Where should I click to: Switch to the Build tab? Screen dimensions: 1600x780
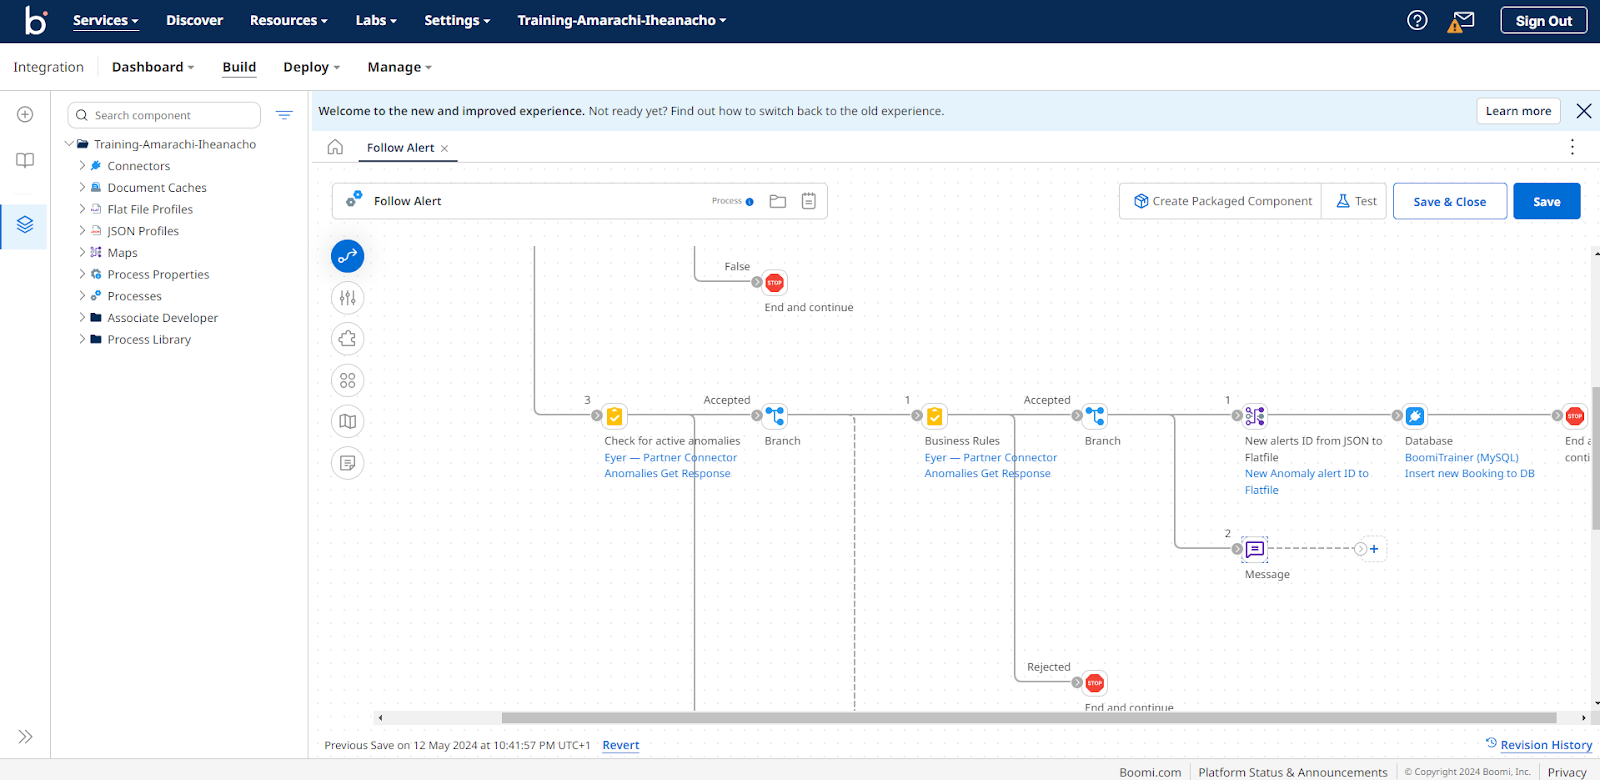click(239, 67)
